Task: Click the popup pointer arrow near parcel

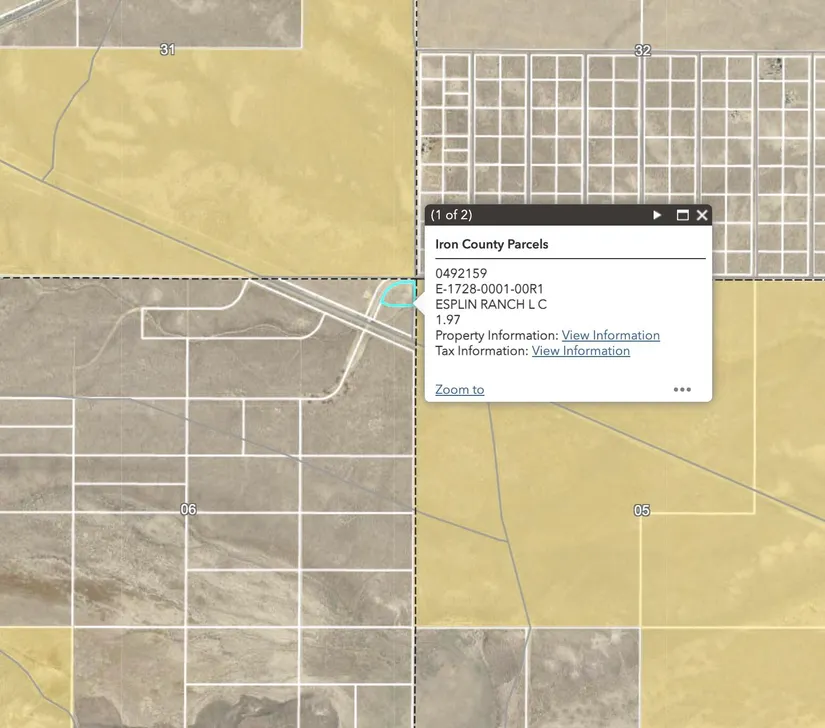Action: (x=421, y=302)
